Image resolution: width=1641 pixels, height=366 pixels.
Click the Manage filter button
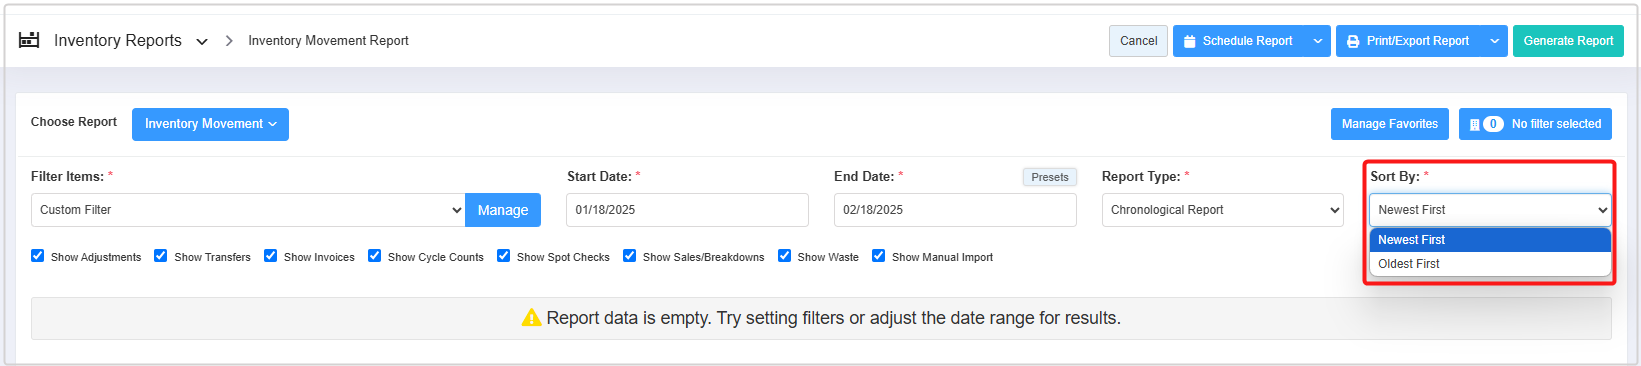[503, 210]
